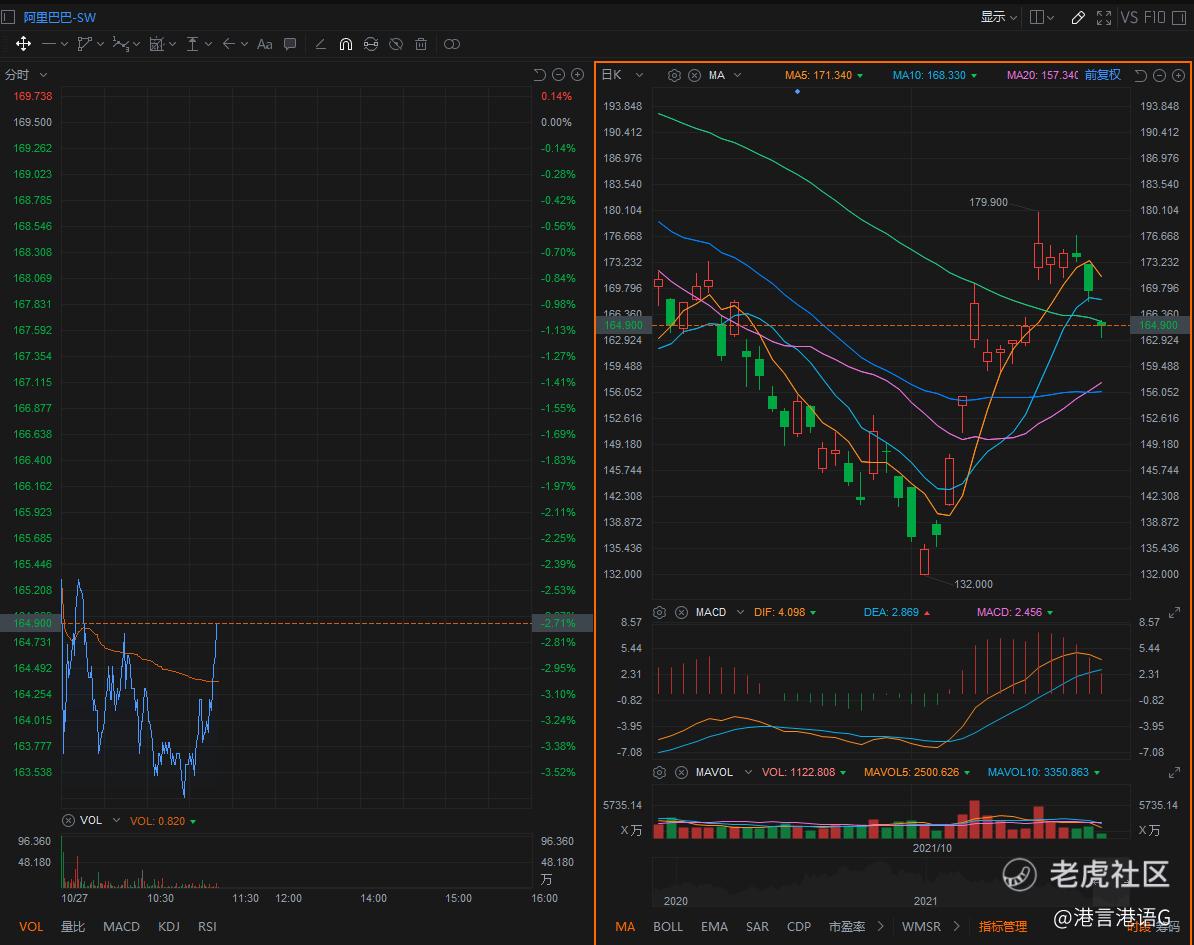The height and width of the screenshot is (945, 1194).
Task: Select the Aa text annotation tool
Action: [264, 44]
